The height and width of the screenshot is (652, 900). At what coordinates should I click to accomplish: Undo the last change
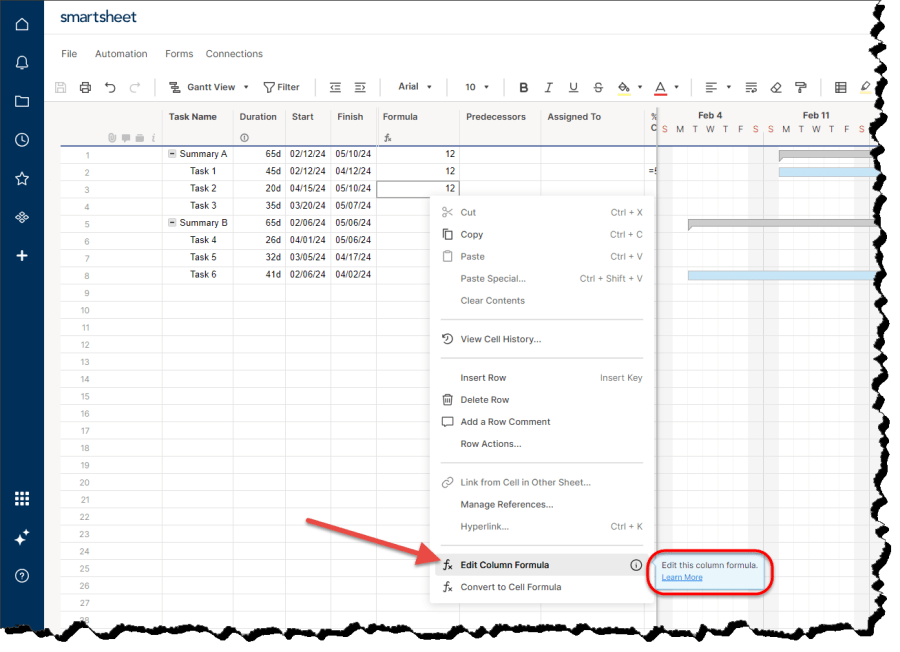[x=109, y=87]
